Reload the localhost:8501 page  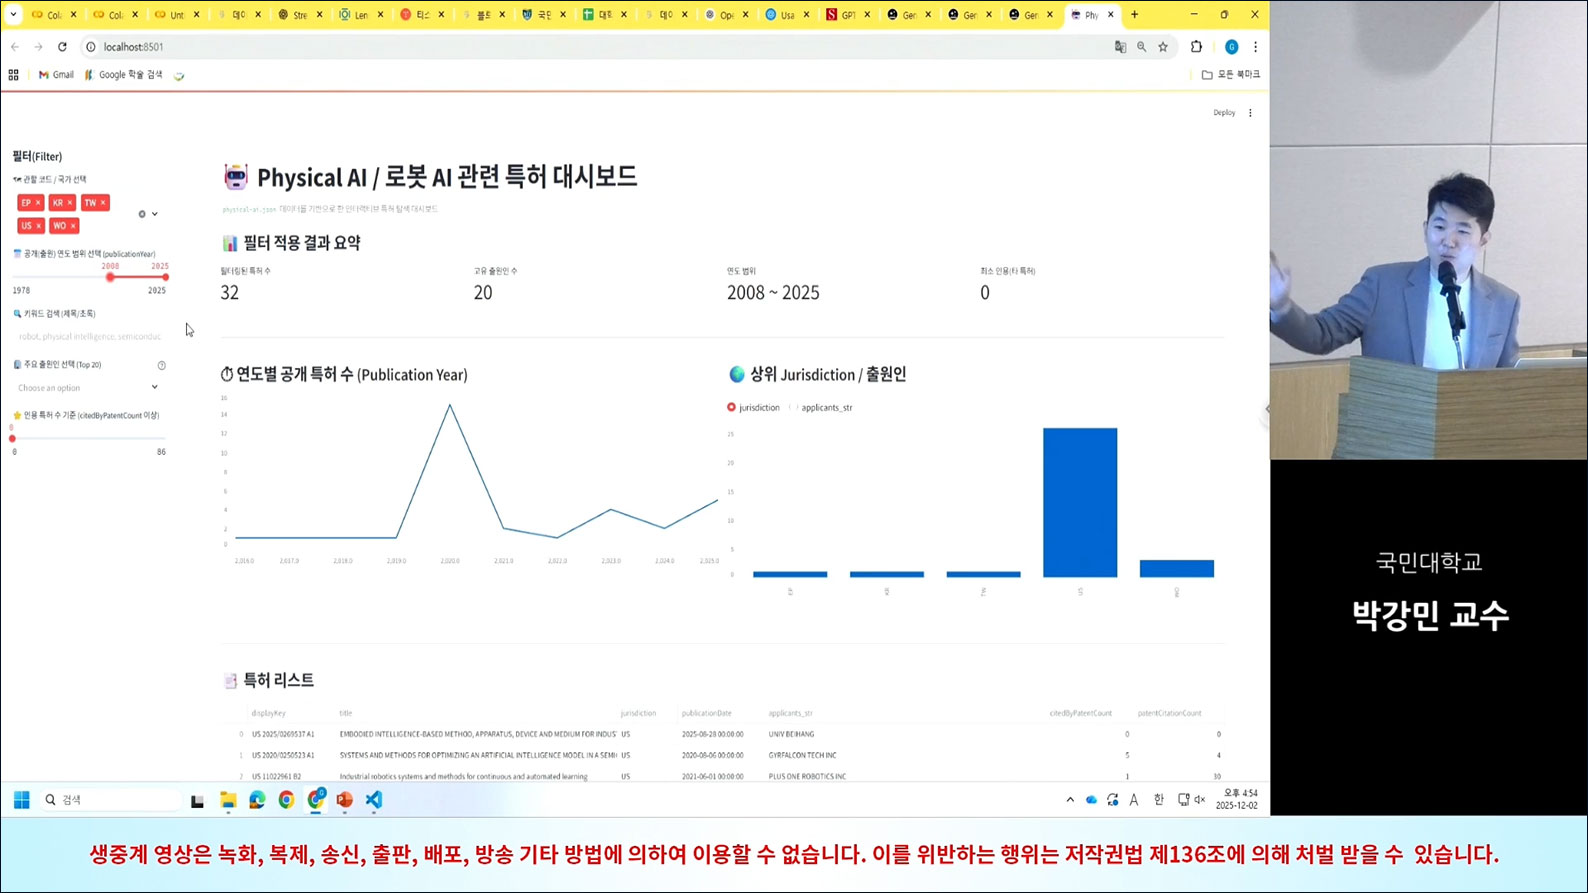click(x=62, y=47)
